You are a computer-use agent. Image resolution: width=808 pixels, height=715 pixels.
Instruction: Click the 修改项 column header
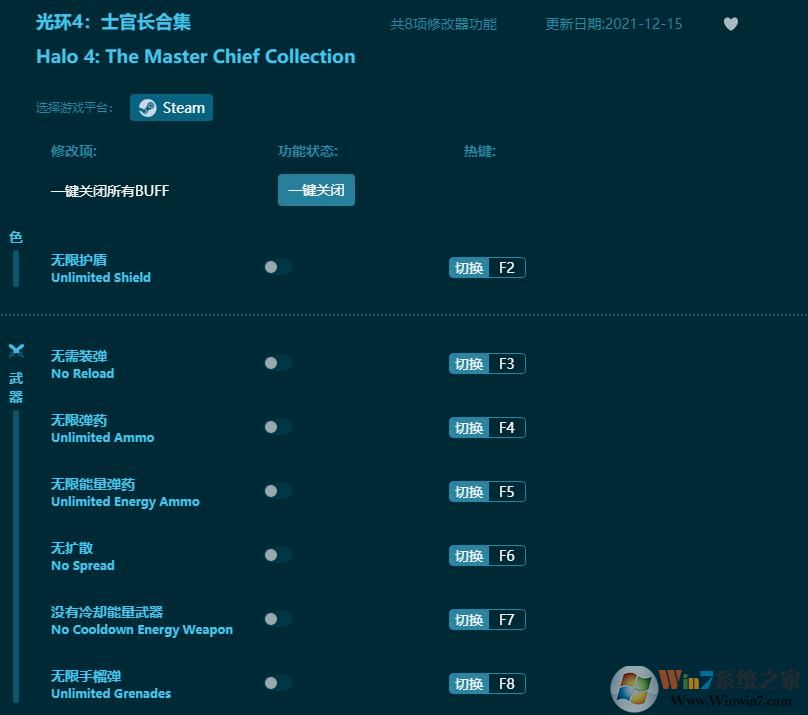click(x=74, y=151)
